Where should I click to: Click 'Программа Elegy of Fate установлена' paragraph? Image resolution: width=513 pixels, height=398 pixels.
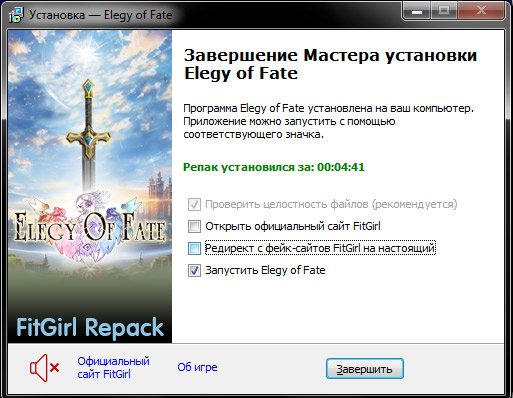(x=328, y=121)
